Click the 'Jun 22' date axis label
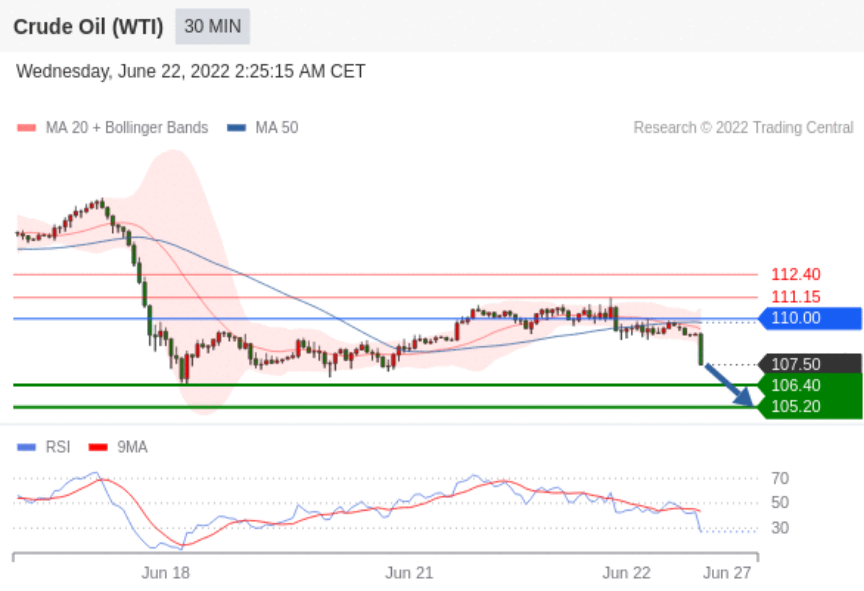864x591 pixels. tap(627, 573)
